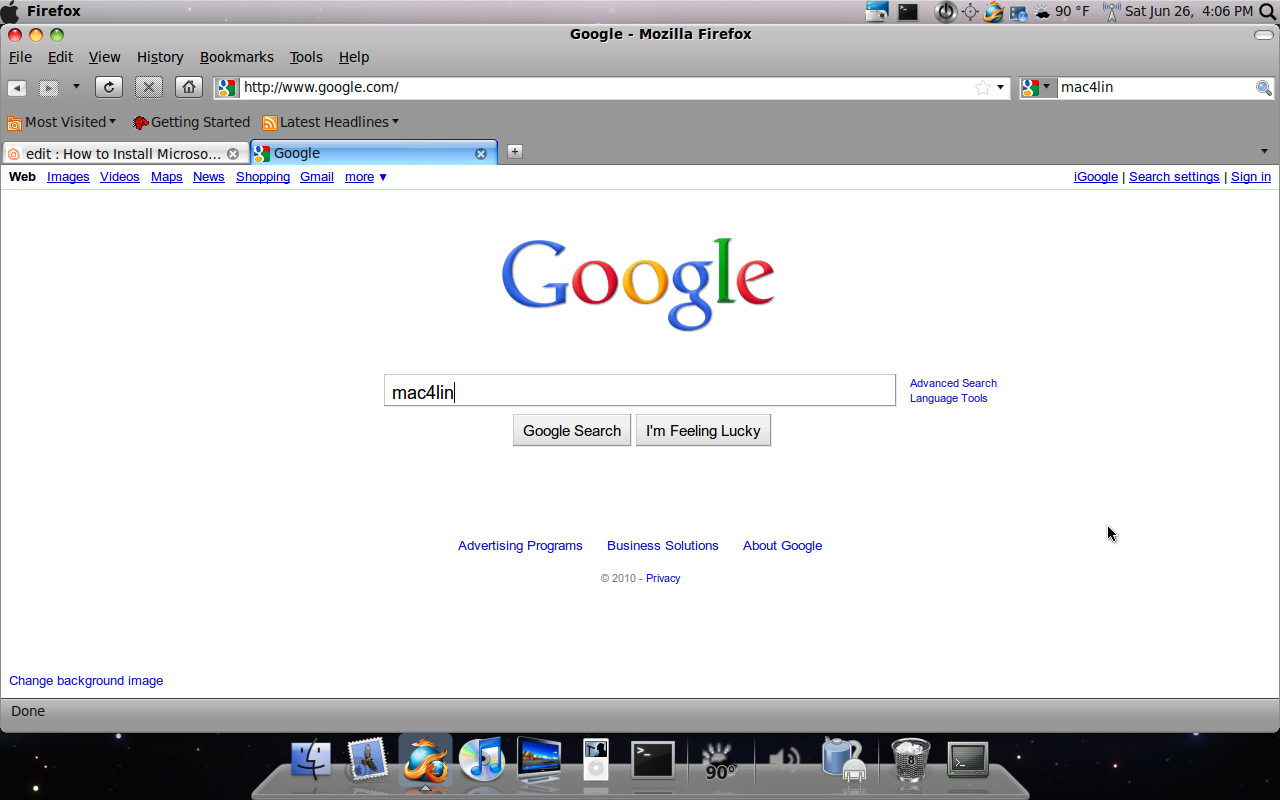Screen dimensions: 1280x800
Task: Open the Most Visited bookmarks folder
Action: (x=62, y=122)
